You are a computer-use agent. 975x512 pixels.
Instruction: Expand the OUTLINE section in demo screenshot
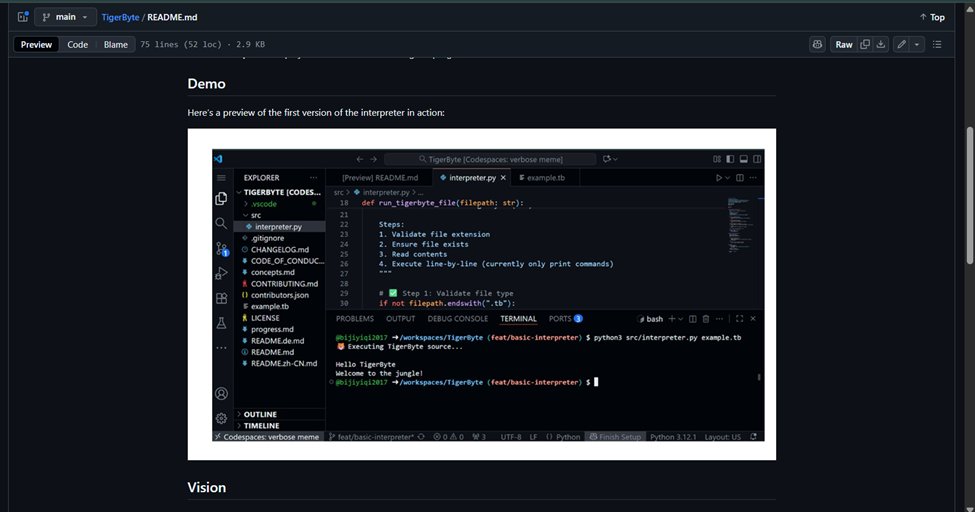279,414
